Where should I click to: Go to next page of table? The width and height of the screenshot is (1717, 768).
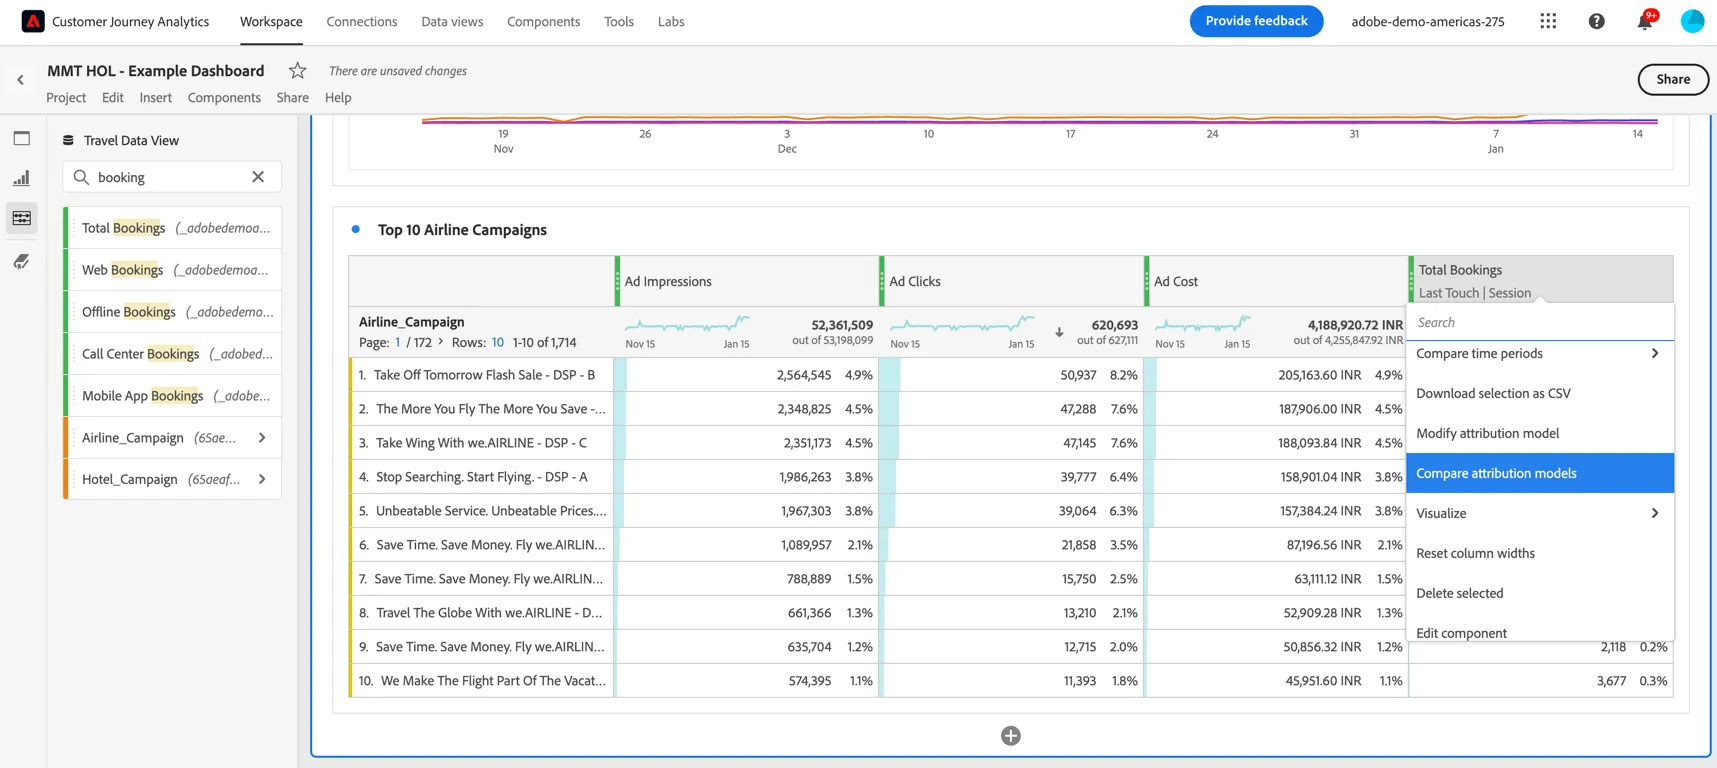(x=441, y=342)
